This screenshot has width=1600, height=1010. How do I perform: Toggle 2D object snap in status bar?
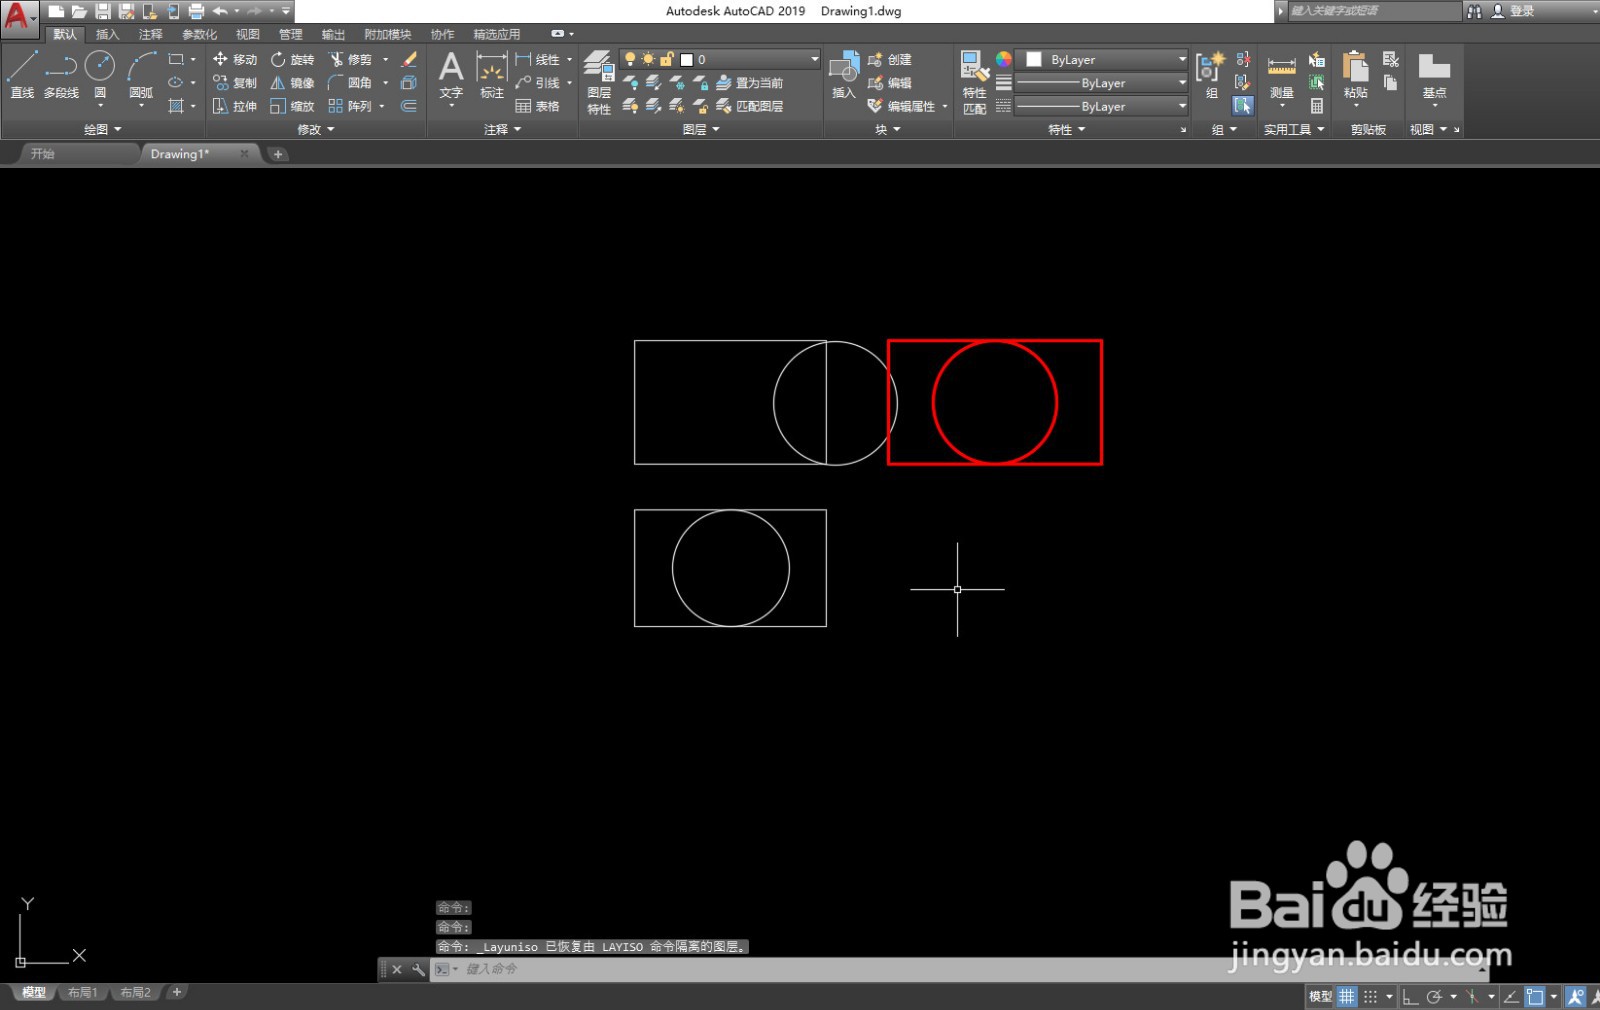tap(1535, 996)
